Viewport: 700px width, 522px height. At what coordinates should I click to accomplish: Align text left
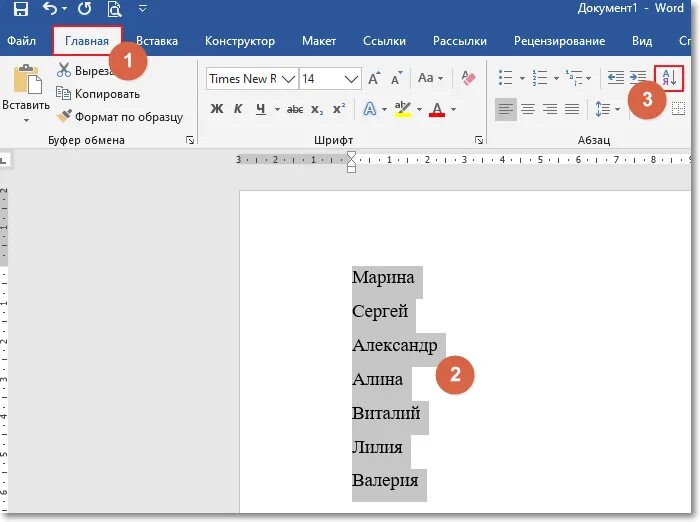(x=506, y=109)
